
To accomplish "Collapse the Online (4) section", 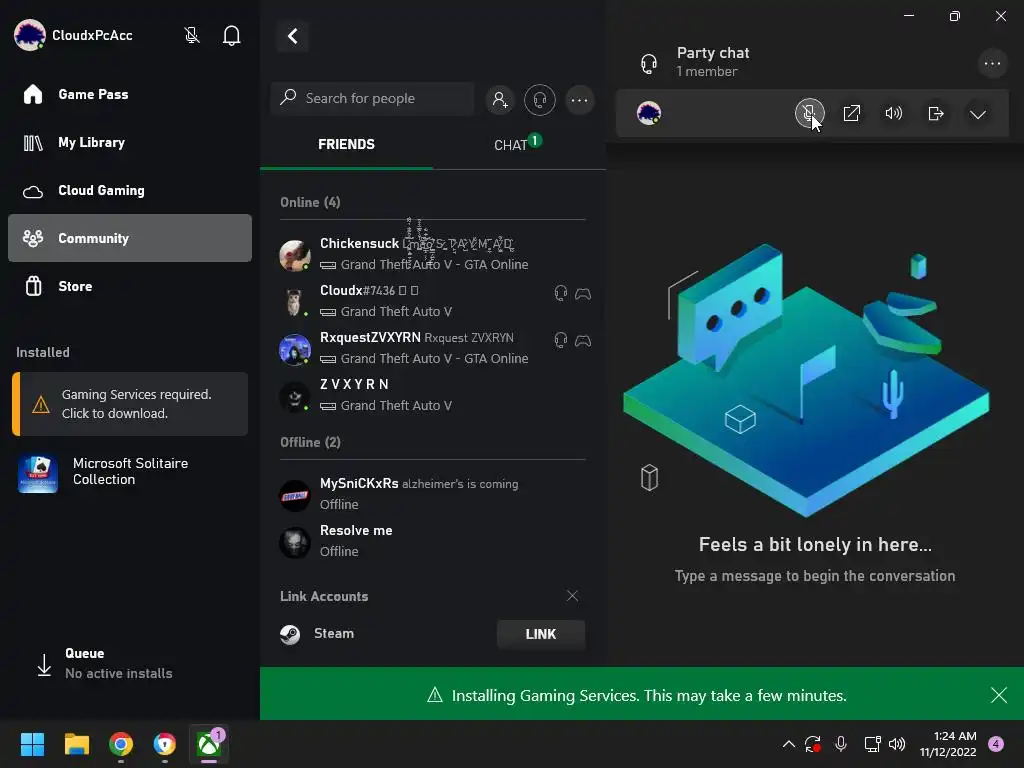I will 310,202.
